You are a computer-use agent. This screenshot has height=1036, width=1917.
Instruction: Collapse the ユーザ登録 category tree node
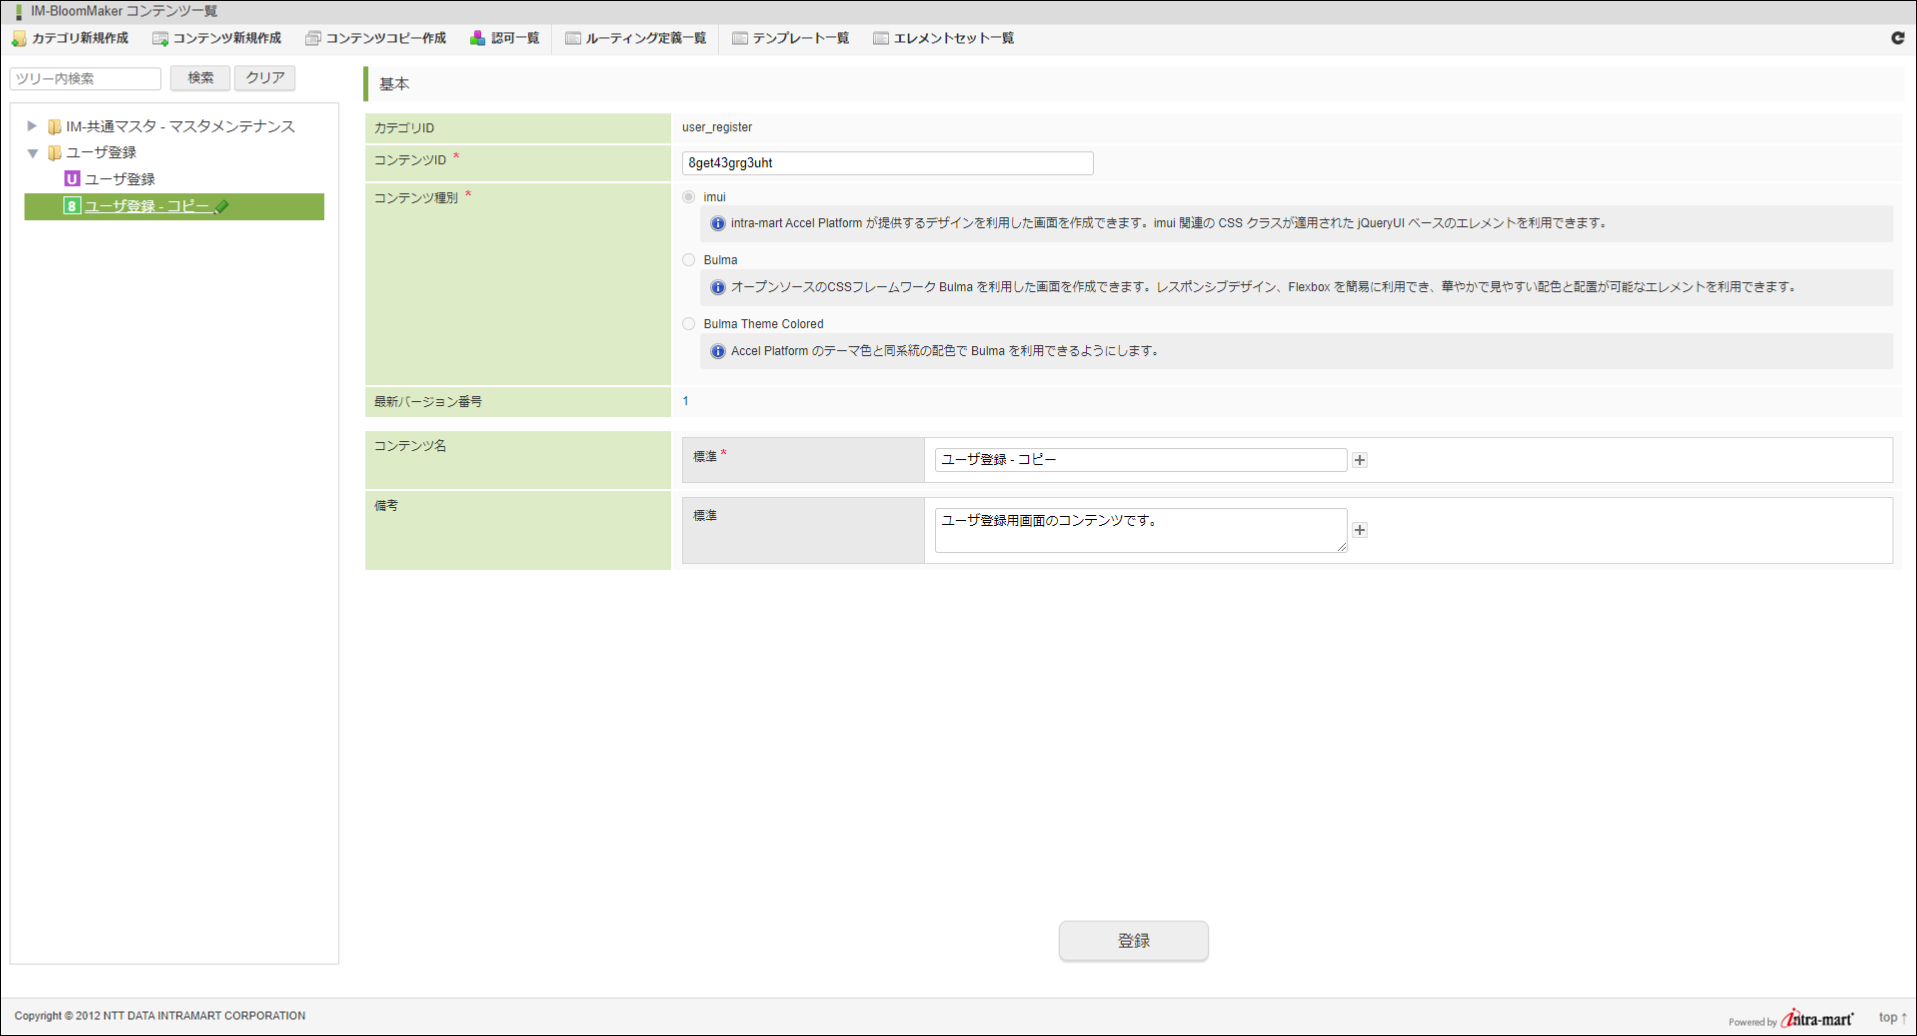coord(32,153)
